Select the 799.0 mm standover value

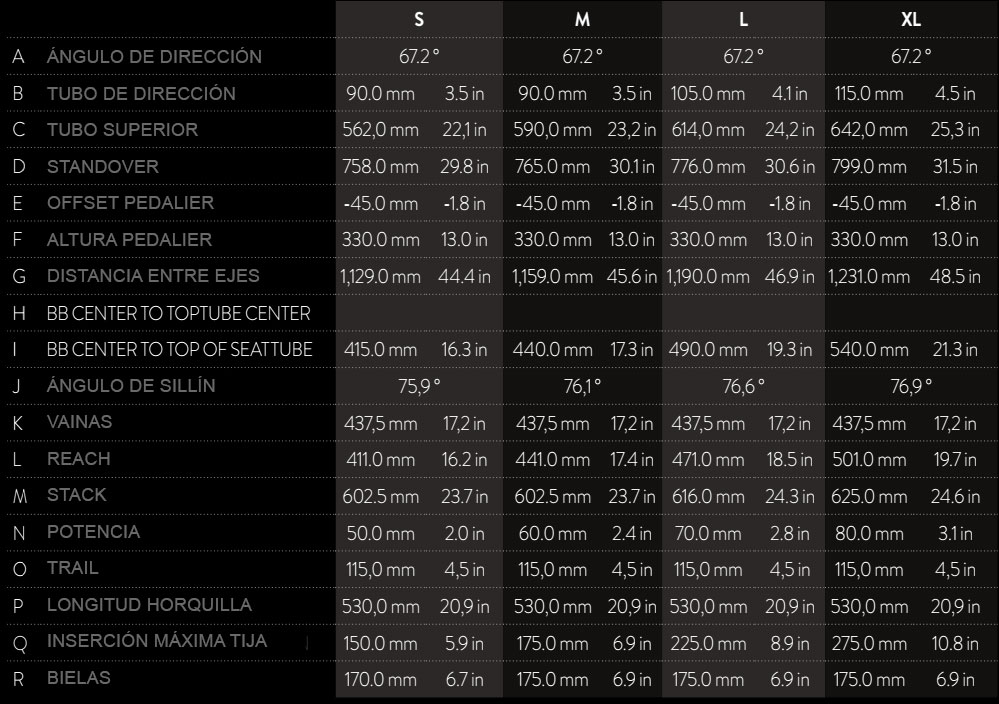(868, 167)
